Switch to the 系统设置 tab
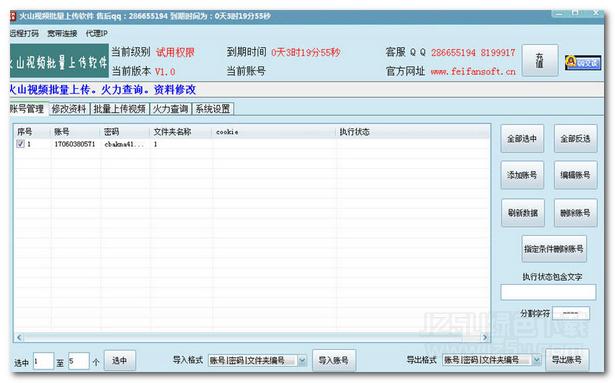 (x=213, y=109)
